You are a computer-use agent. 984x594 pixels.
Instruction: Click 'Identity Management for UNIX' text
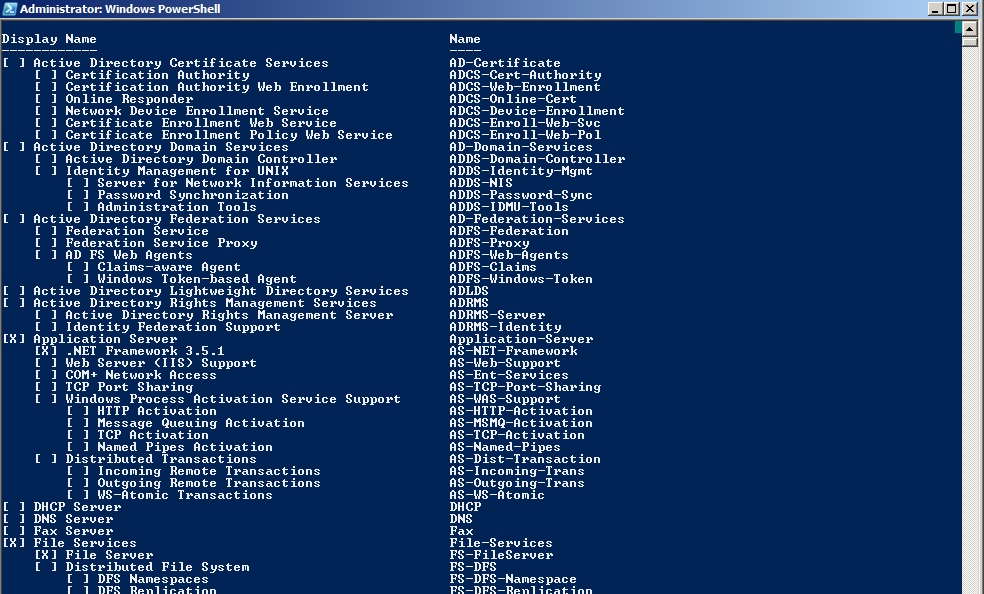pos(178,171)
